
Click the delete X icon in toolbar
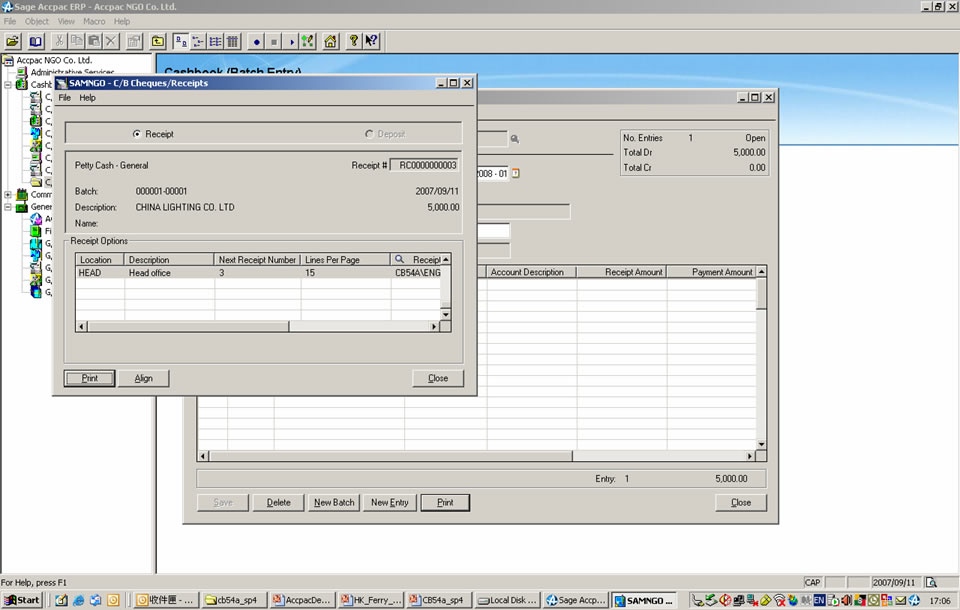[110, 41]
